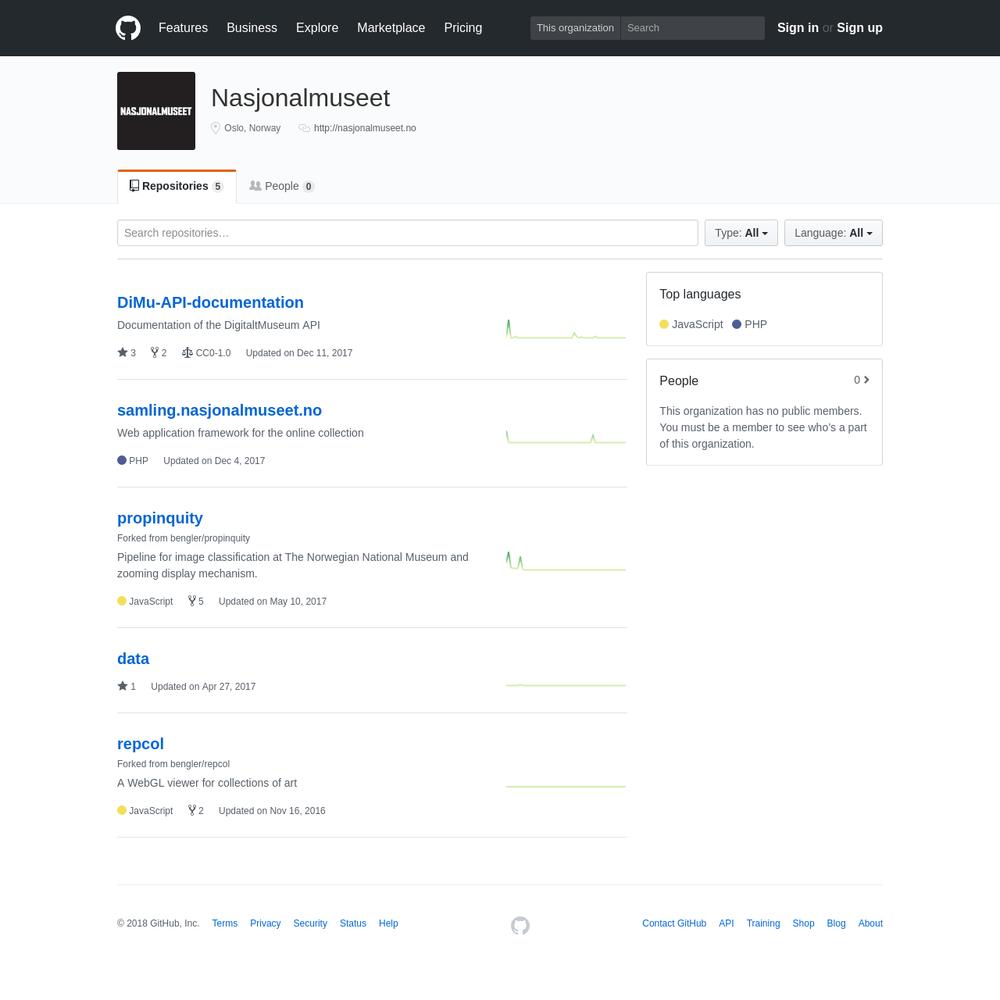Click the location pin icon near Oslo, Norway
Image resolution: width=1000 pixels, height=1000 pixels.
(216, 128)
